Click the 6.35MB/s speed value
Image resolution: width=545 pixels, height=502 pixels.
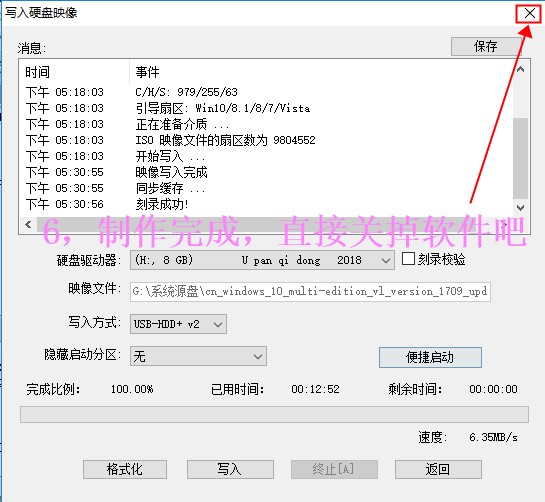(x=493, y=437)
